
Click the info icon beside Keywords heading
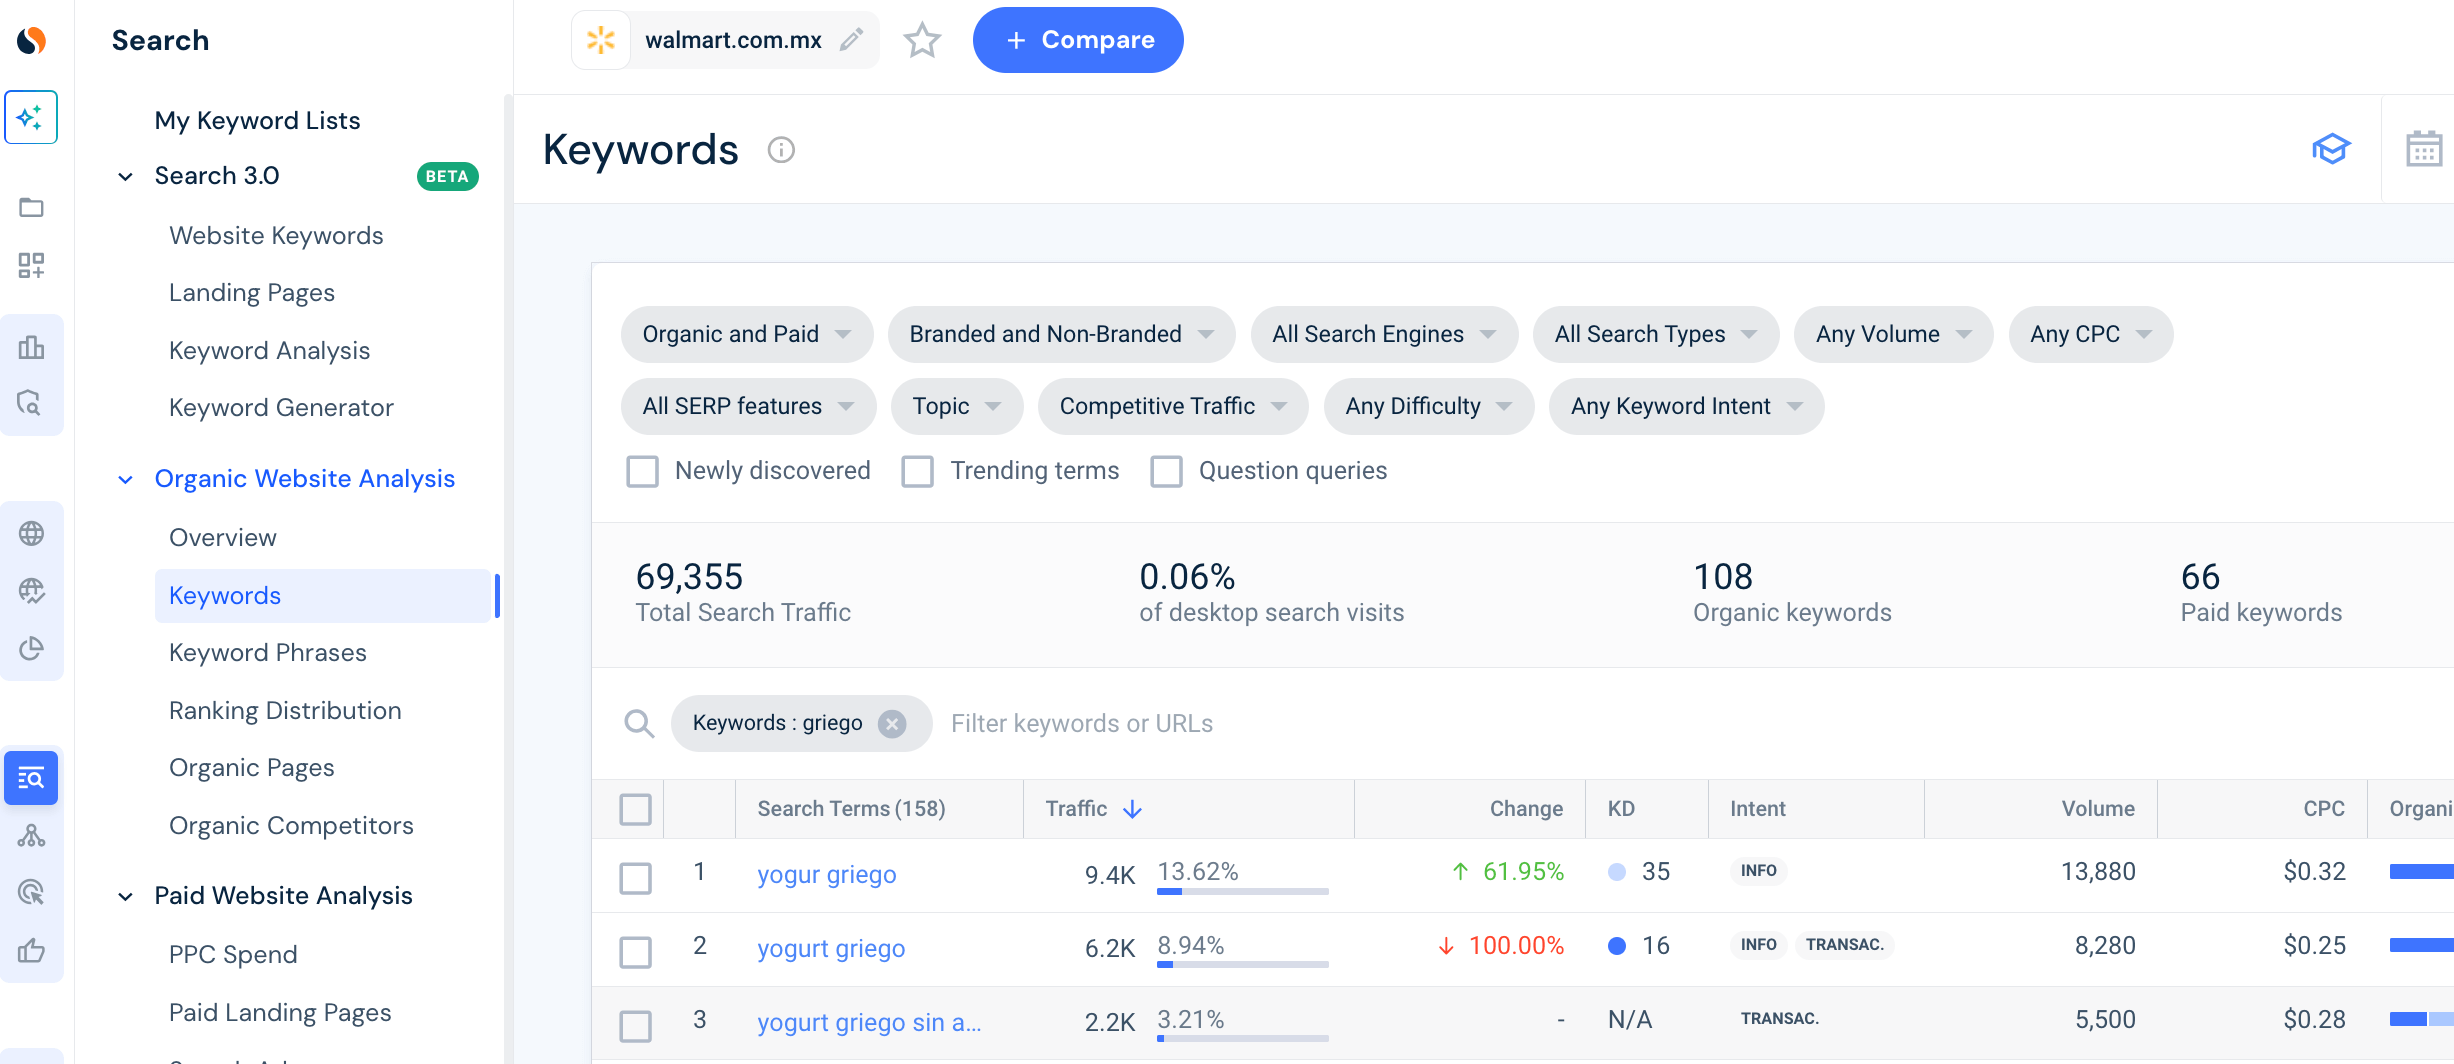781,150
